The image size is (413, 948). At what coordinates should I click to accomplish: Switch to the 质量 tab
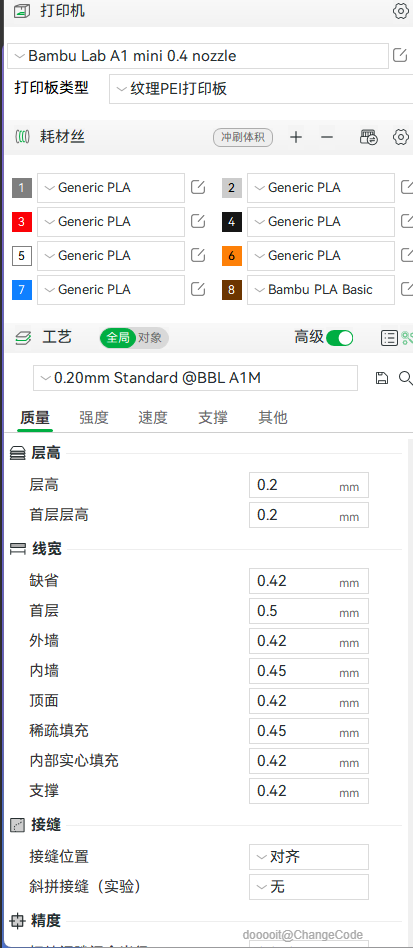coord(35,418)
